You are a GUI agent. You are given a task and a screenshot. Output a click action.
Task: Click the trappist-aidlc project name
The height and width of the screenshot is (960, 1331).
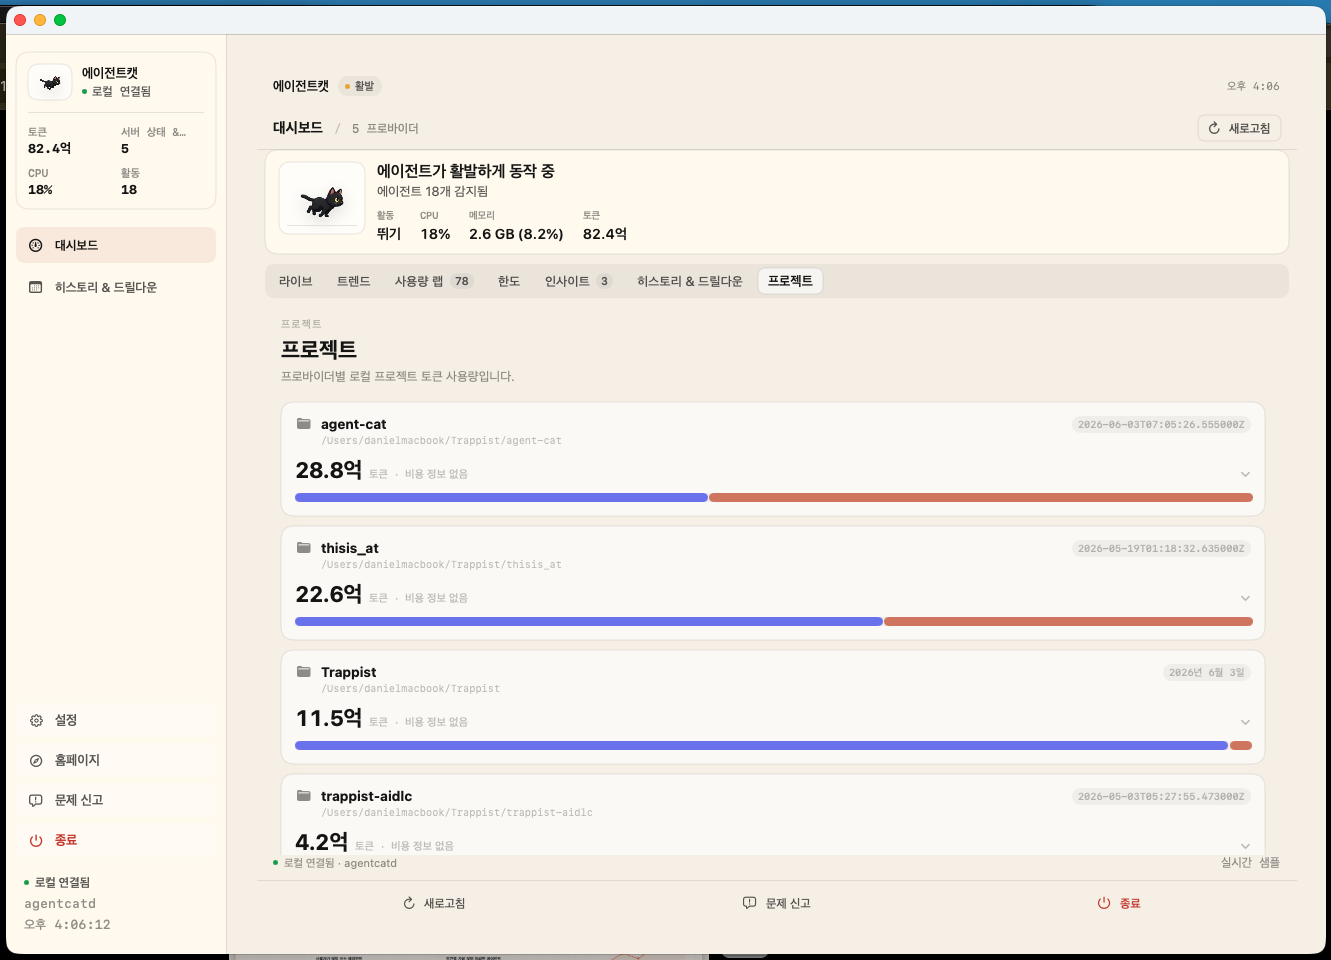(x=366, y=796)
